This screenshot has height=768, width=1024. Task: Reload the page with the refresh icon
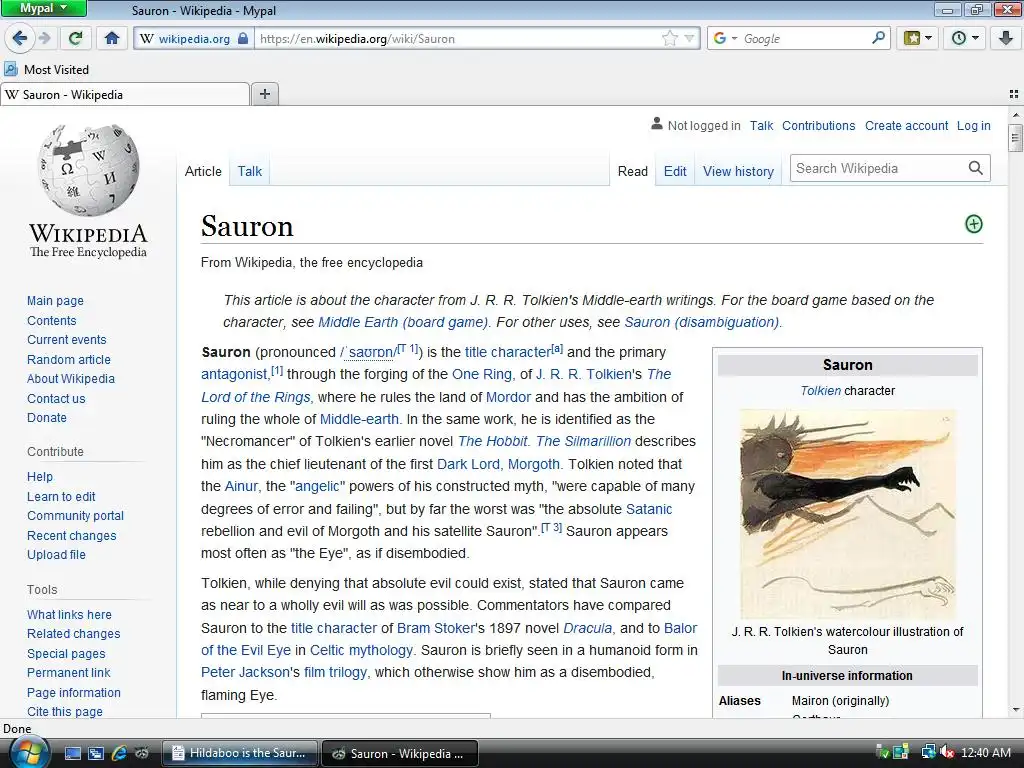click(x=76, y=39)
